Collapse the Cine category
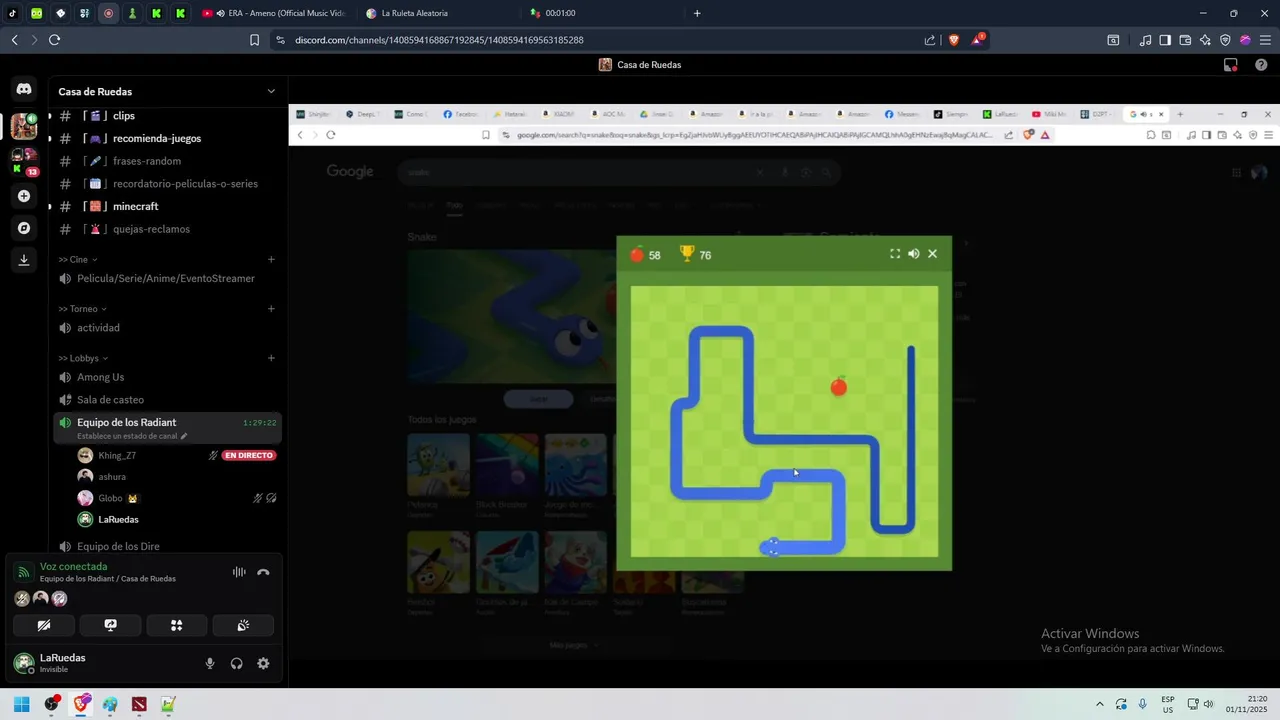 point(78,259)
